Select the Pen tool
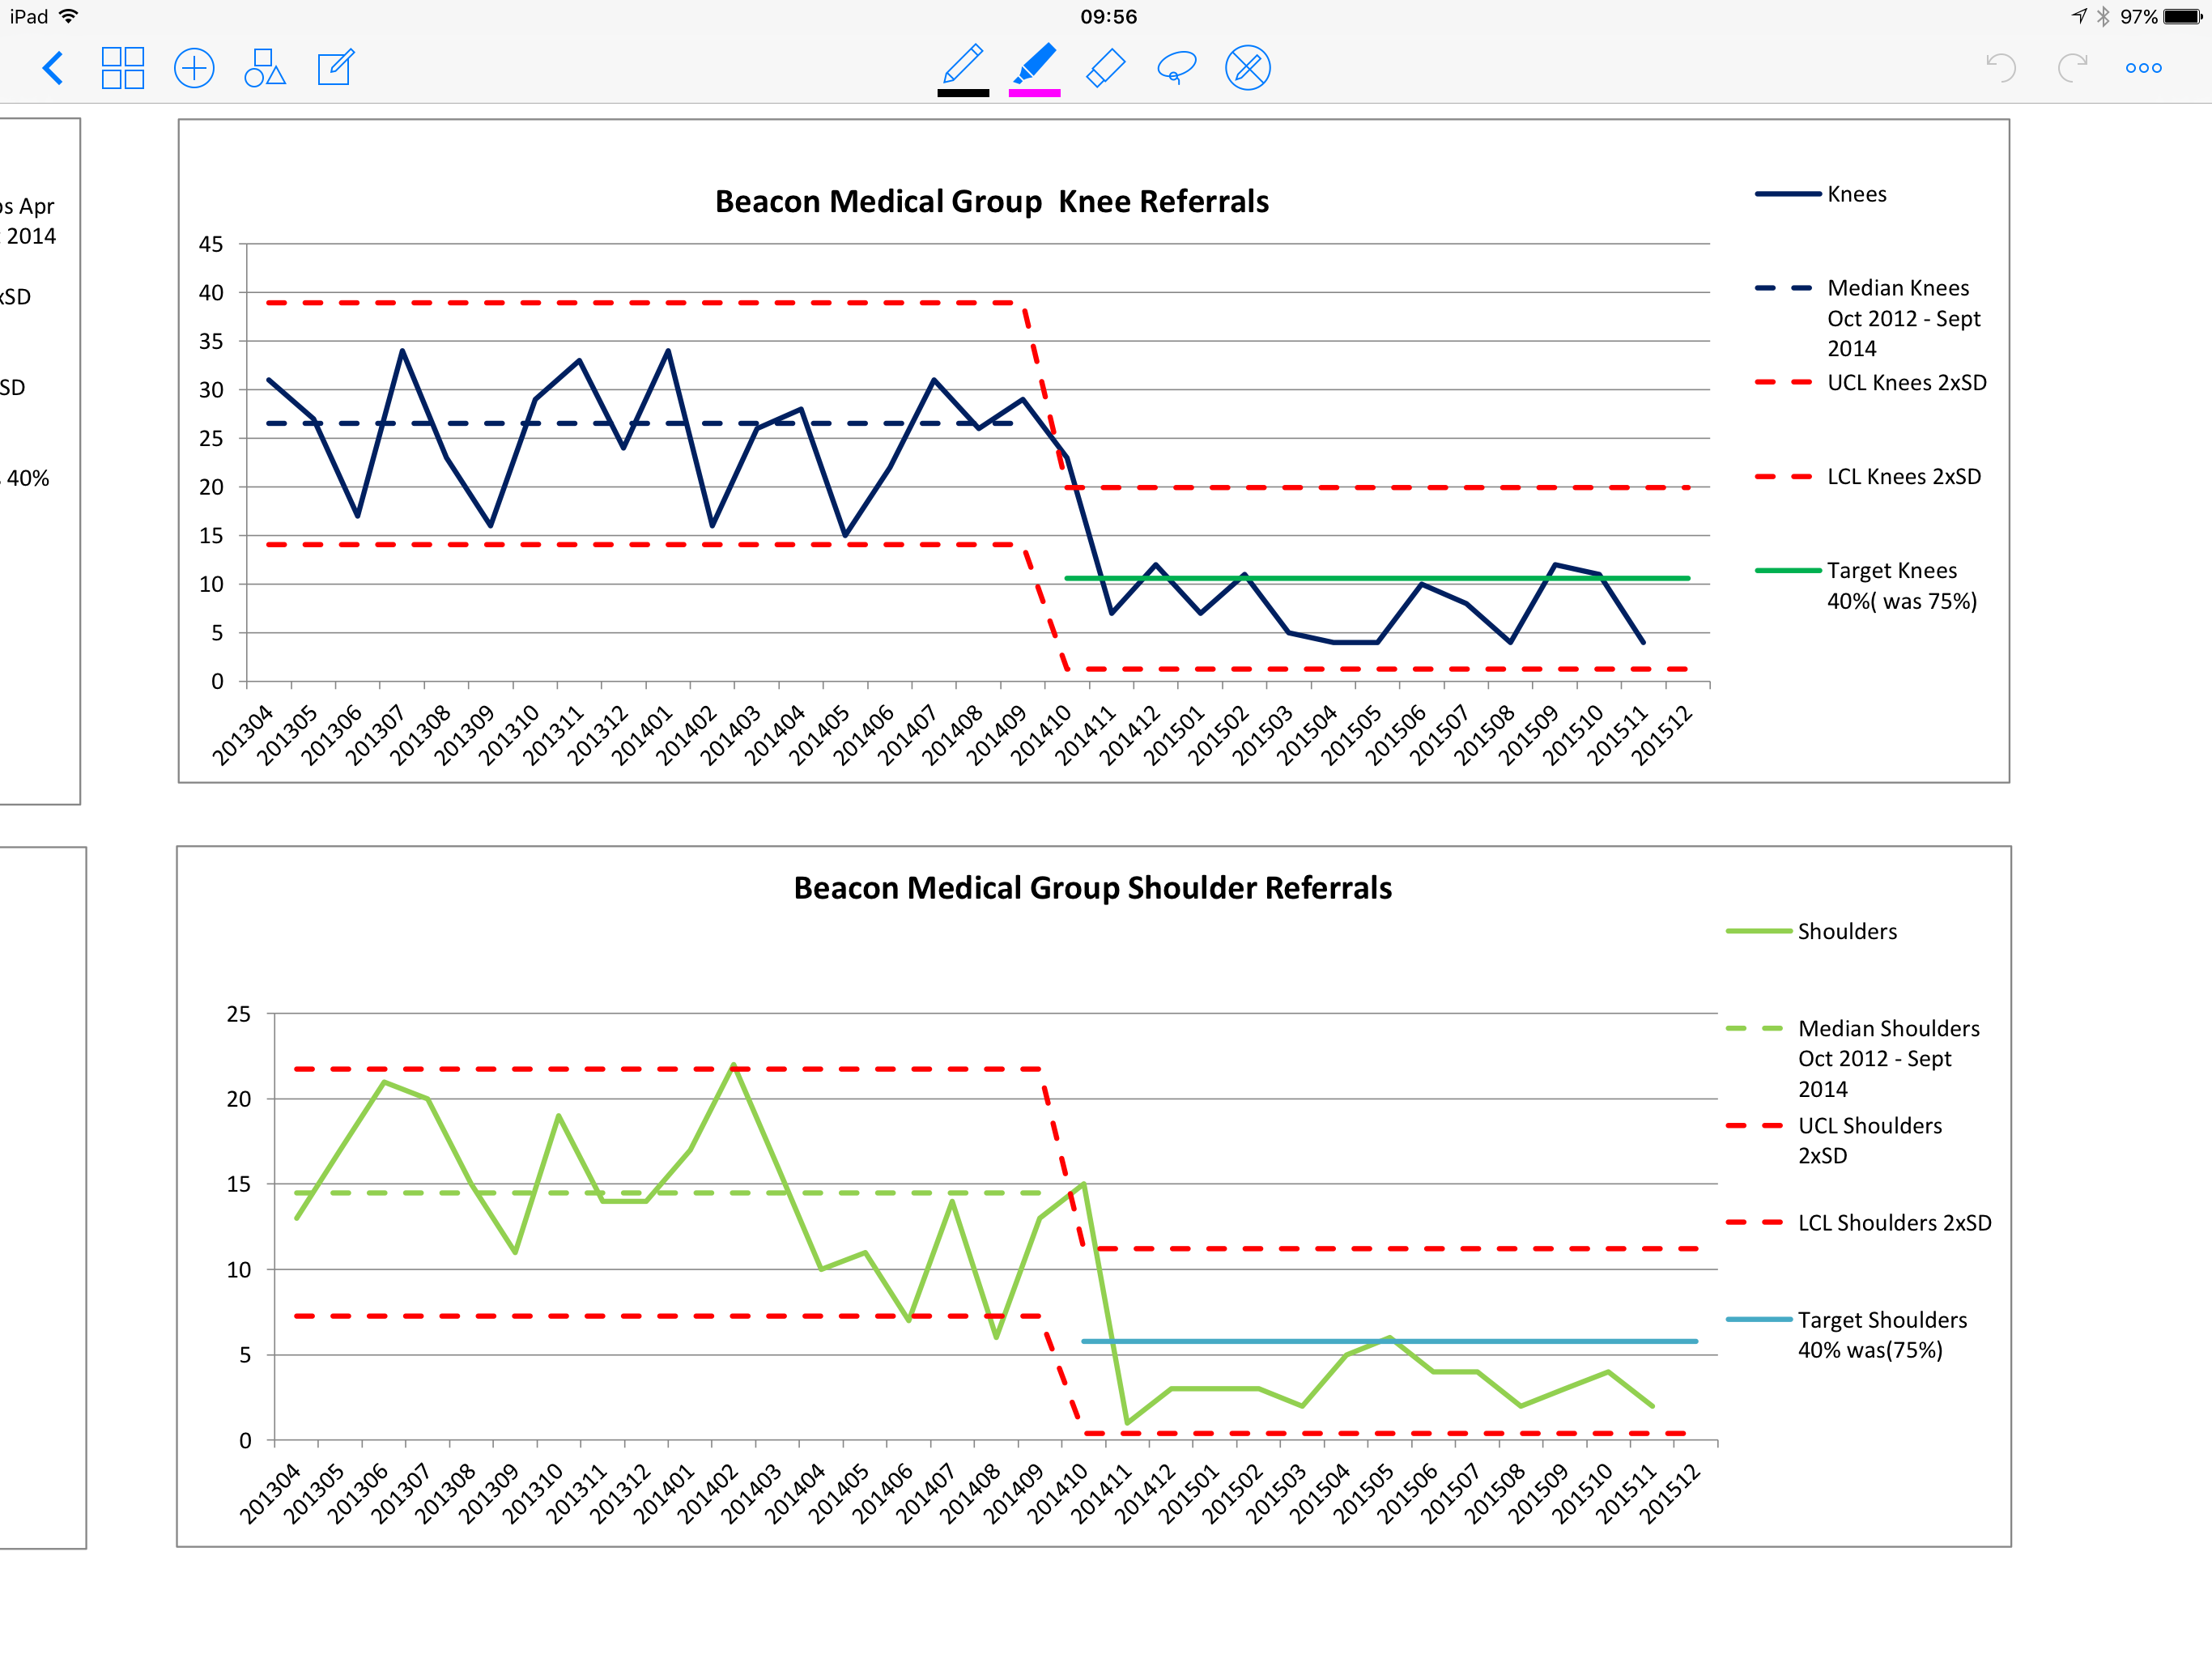Image resolution: width=2212 pixels, height=1658 pixels. pos(963,64)
